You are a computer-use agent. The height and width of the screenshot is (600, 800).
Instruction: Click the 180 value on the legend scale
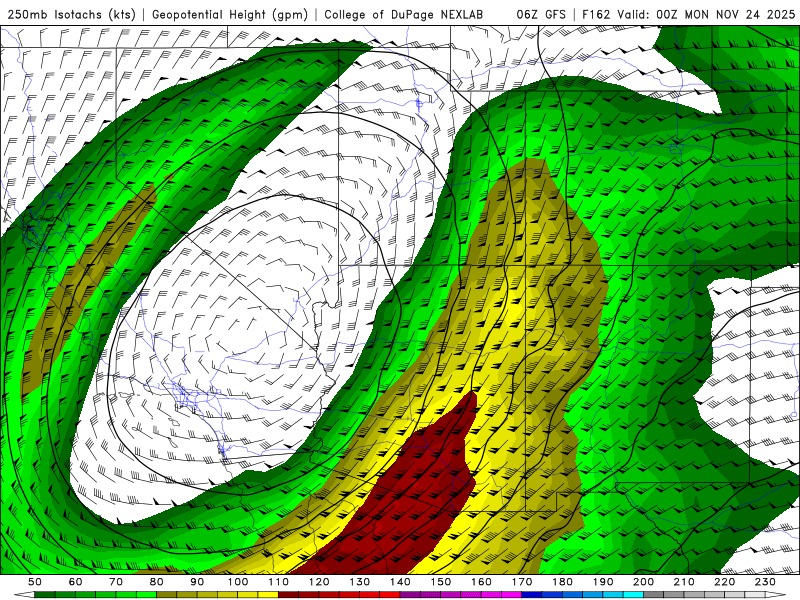[562, 582]
